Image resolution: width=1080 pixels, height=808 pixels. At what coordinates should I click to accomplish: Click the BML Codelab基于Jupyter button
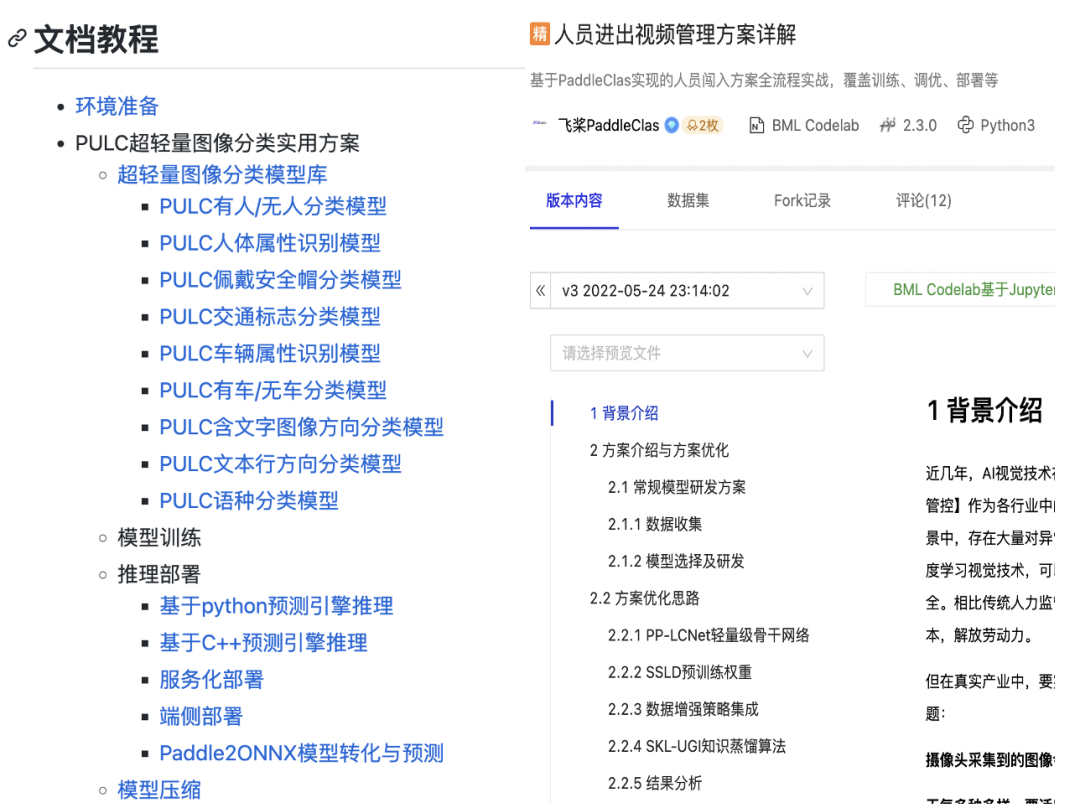pos(973,289)
